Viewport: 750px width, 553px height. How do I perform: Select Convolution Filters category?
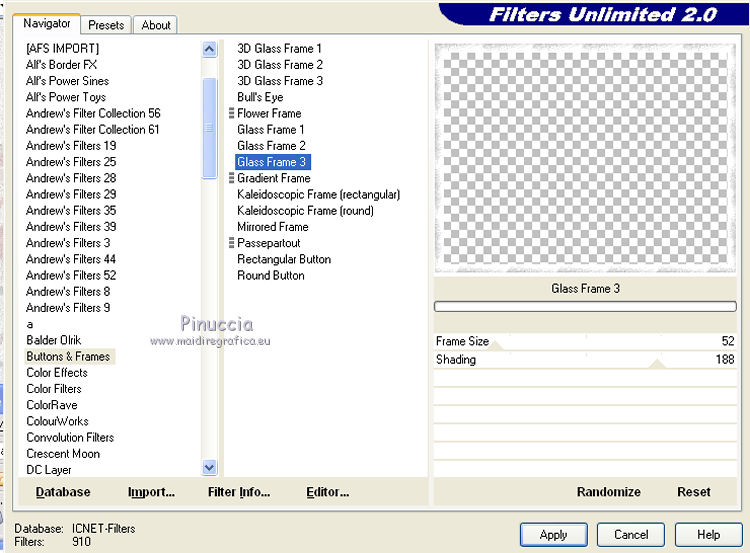tap(70, 438)
